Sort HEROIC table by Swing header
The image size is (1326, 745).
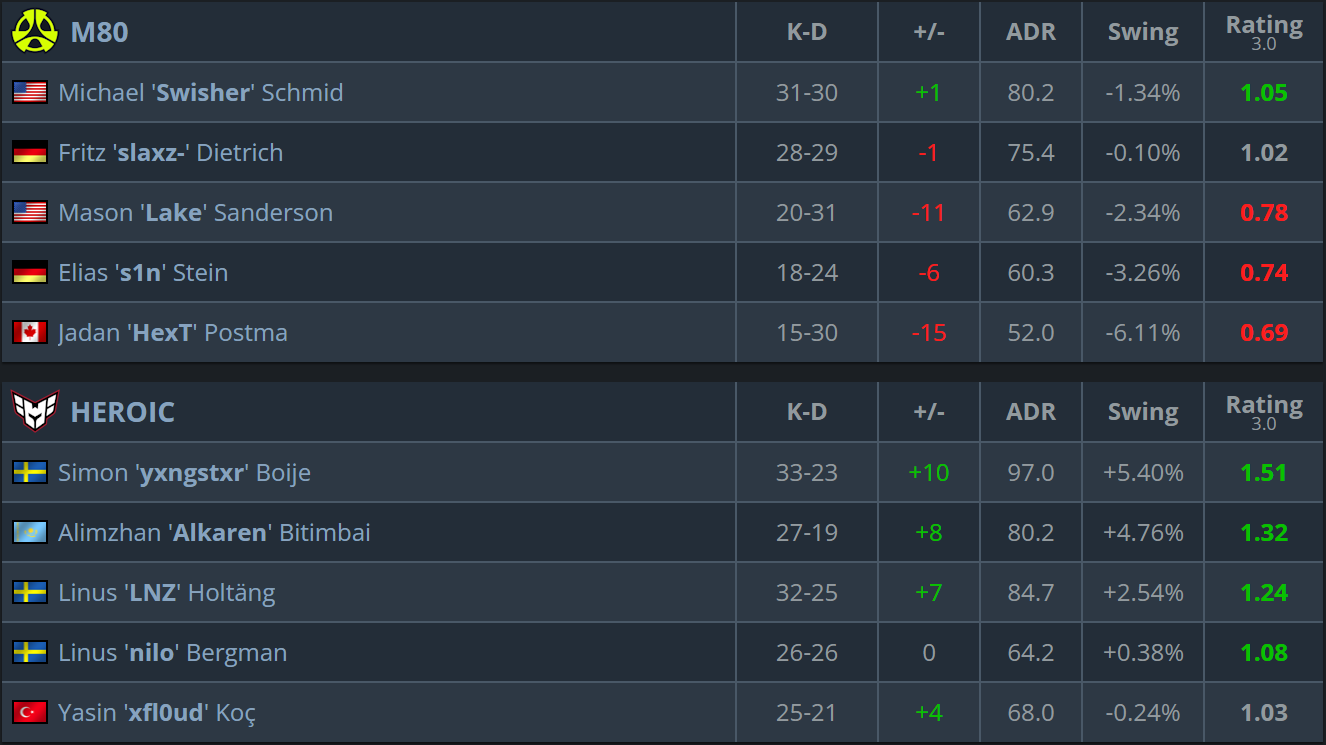click(1143, 412)
